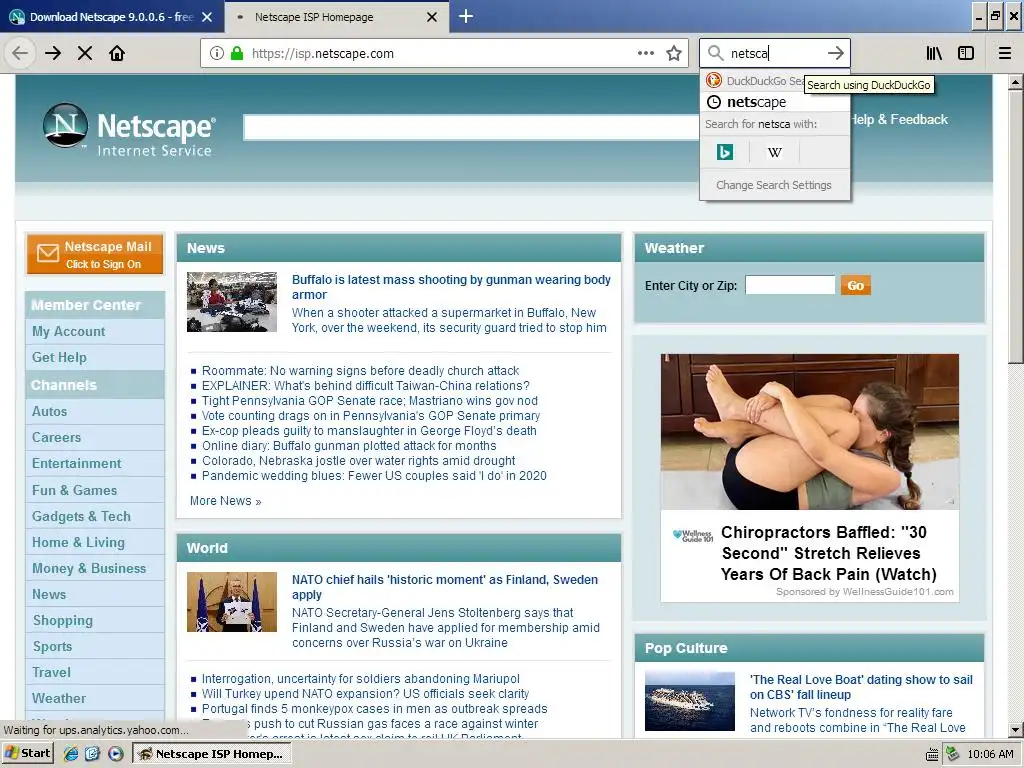Screen dimensions: 1024x768
Task: Open My Account in Member Center
Action: (x=69, y=331)
